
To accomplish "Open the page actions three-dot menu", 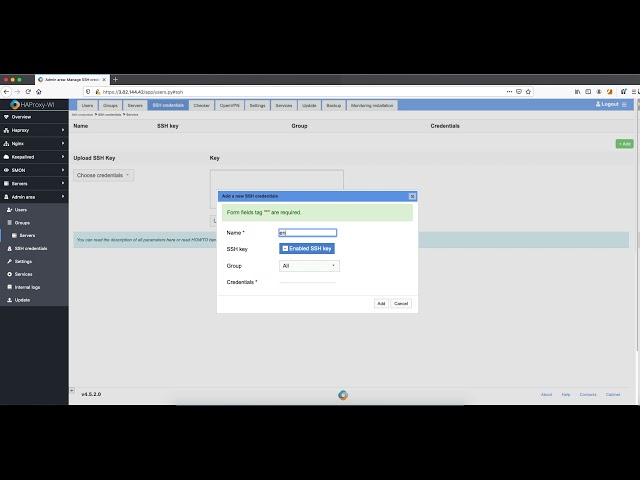I will (x=509, y=92).
